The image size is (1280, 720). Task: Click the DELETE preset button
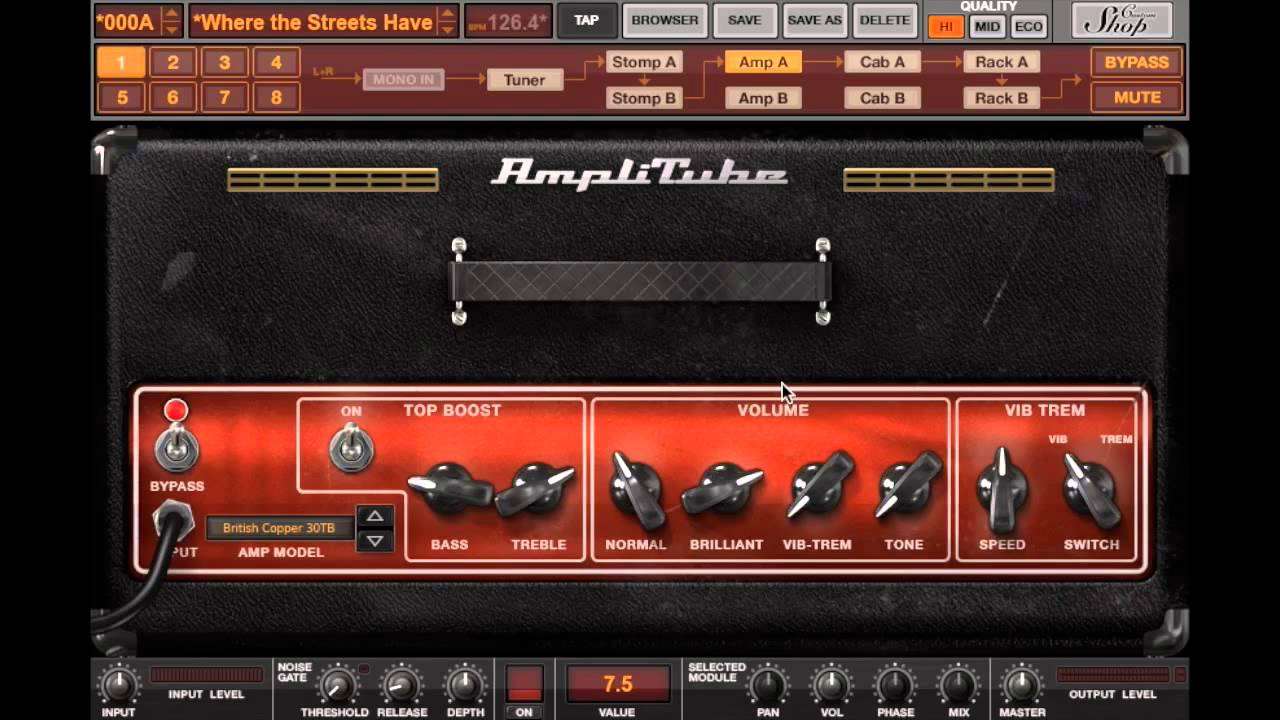tap(885, 20)
